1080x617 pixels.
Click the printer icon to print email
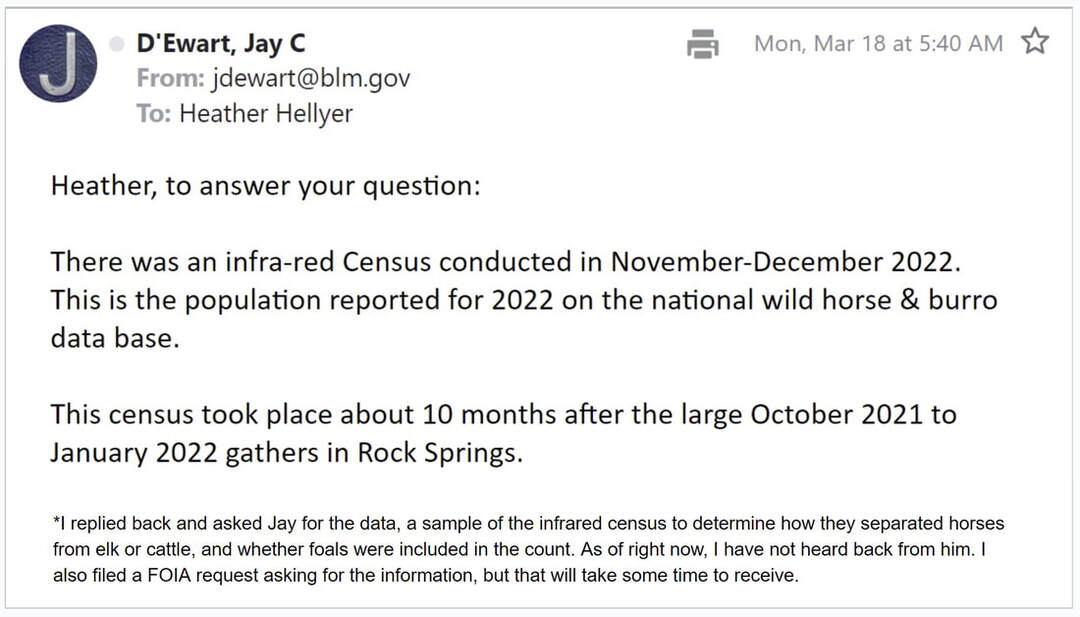point(703,43)
